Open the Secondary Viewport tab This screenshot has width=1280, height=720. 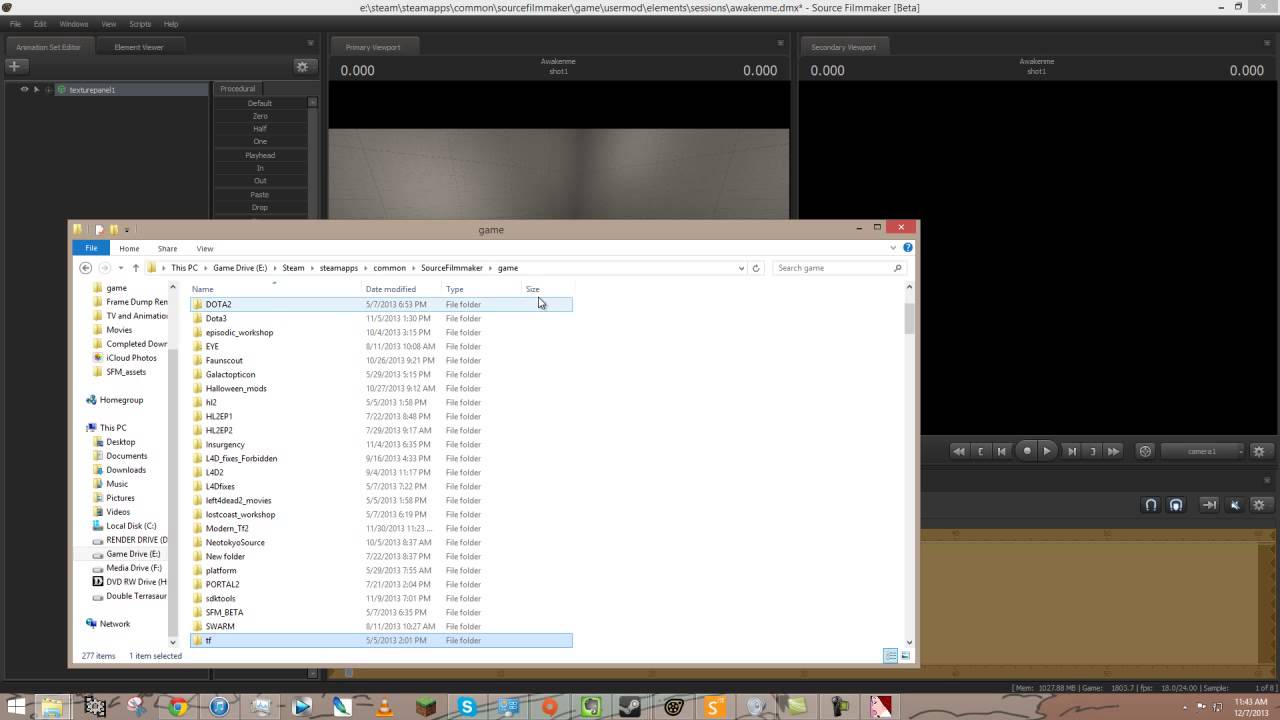click(843, 47)
